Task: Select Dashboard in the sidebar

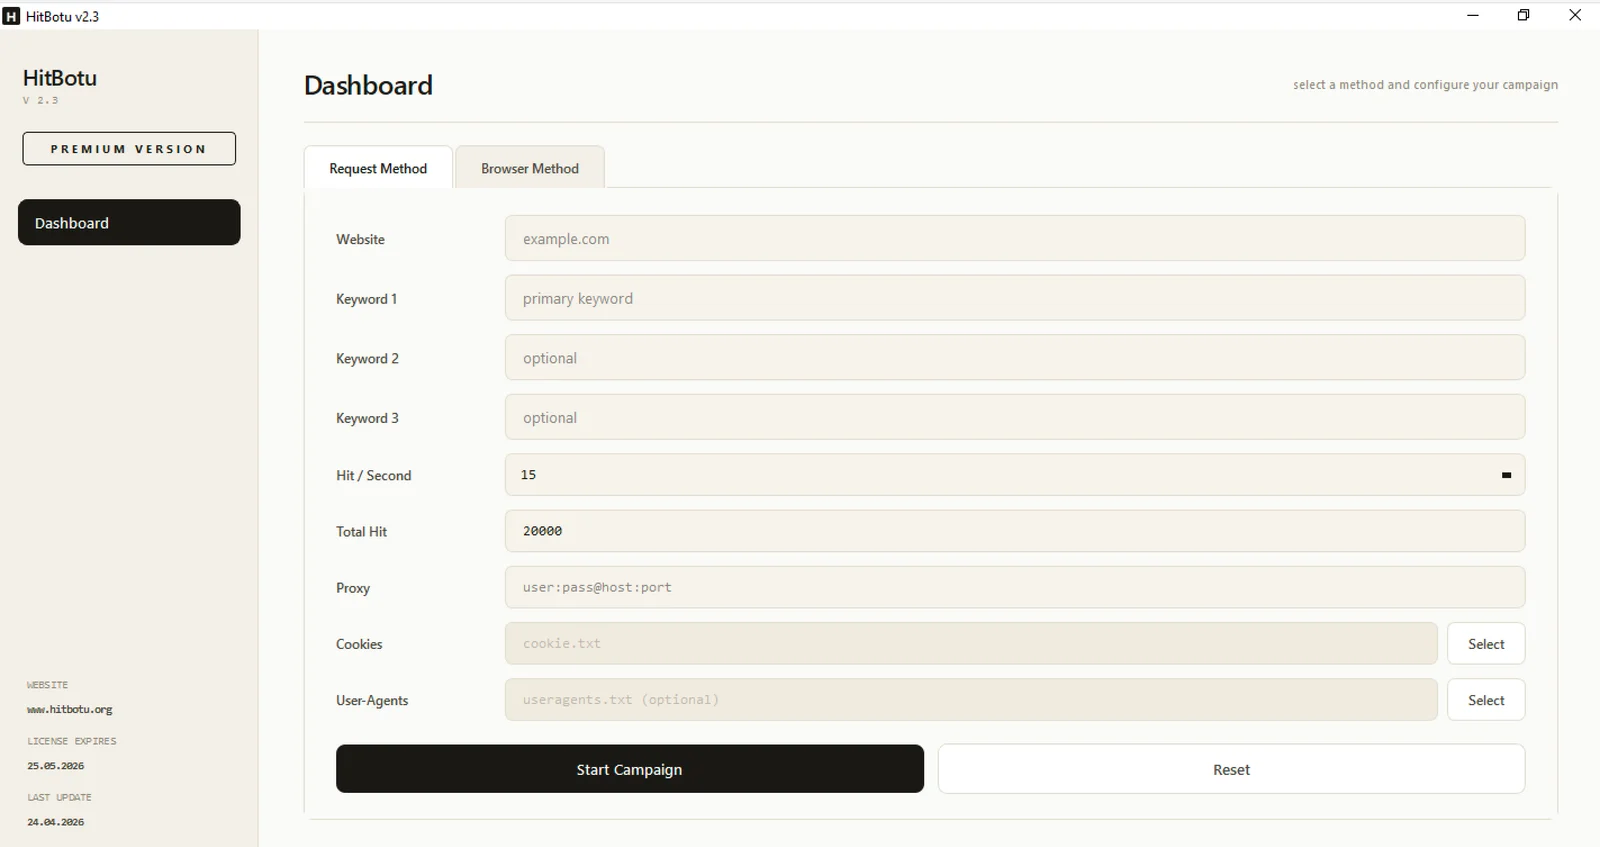Action: tap(129, 222)
